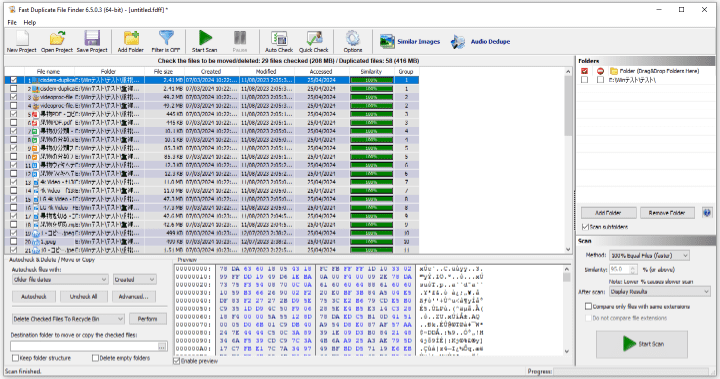Image resolution: width=720 pixels, height=379 pixels.
Task: Click the file icon in row 3
Action: coord(36,97)
